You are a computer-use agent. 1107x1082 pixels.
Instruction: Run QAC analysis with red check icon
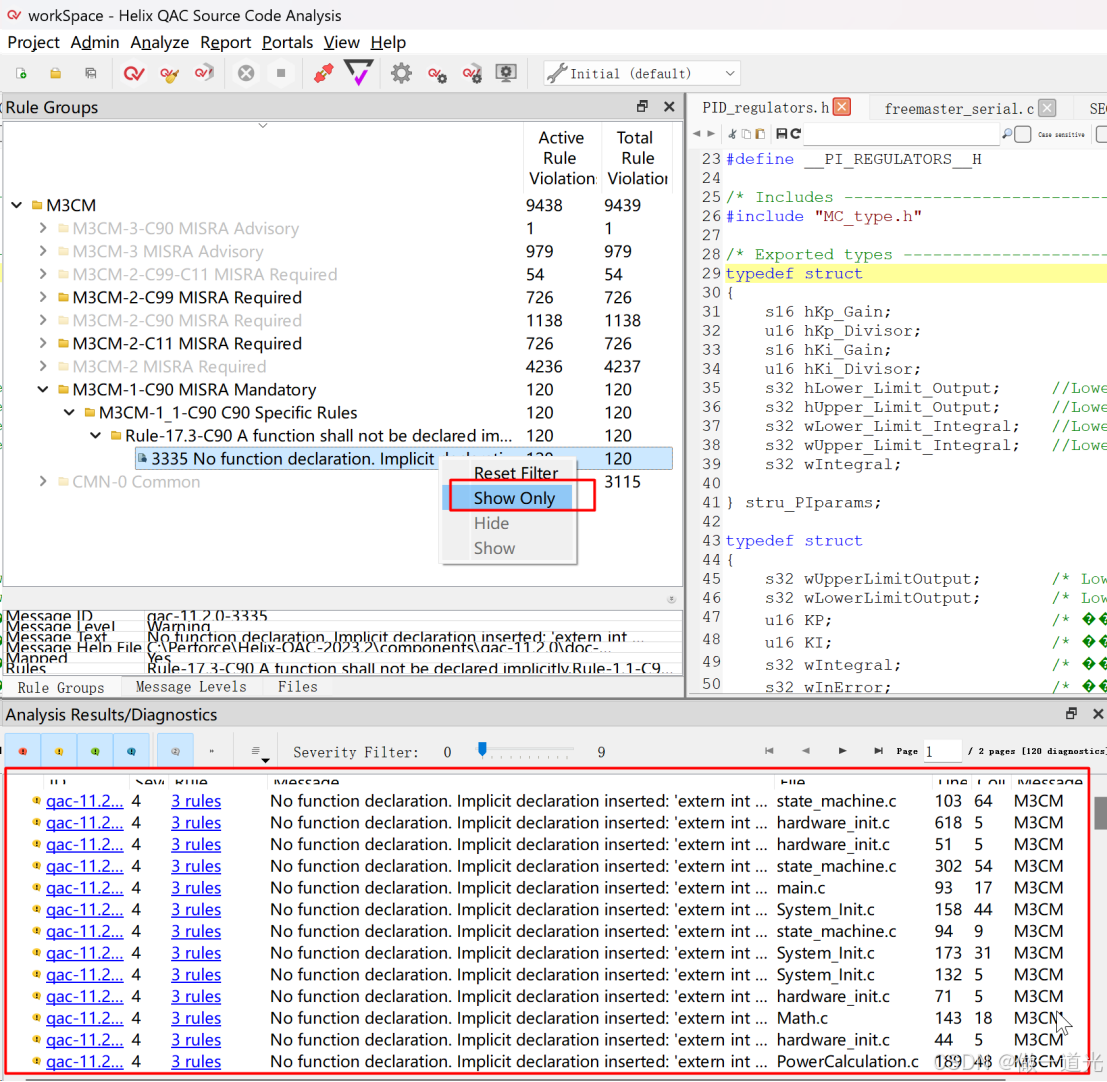(133, 73)
